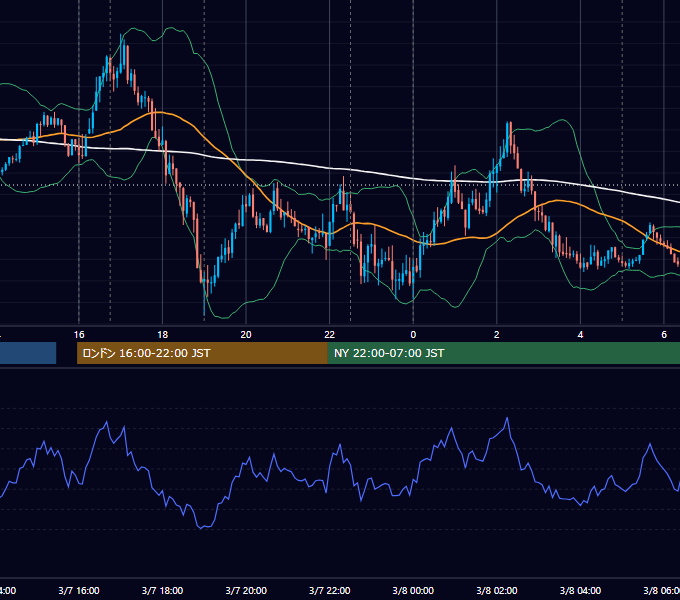Viewport: 680px width, 600px height.
Task: Click hour label 2 on upper axis
Action: tap(497, 335)
